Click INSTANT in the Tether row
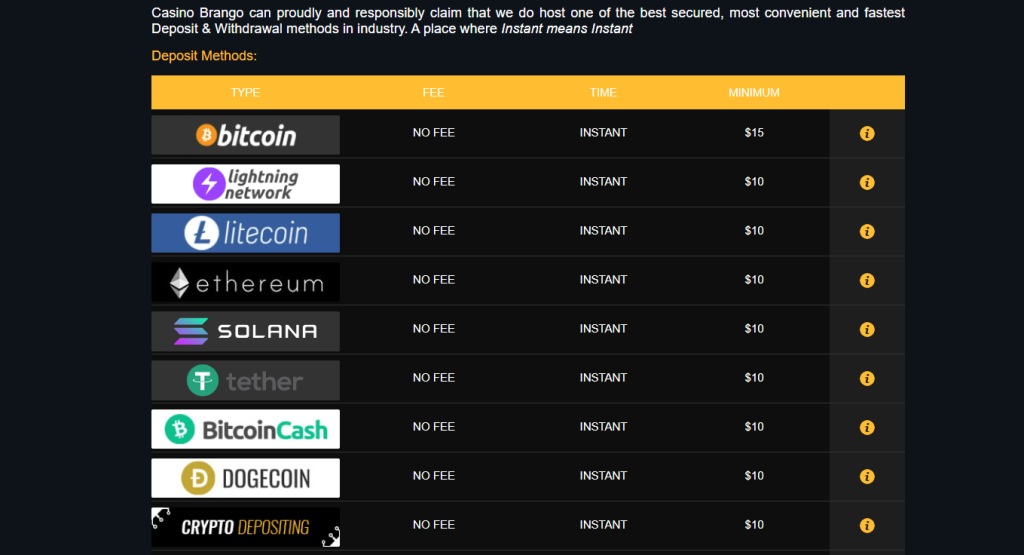This screenshot has height=555, width=1024. 603,377
